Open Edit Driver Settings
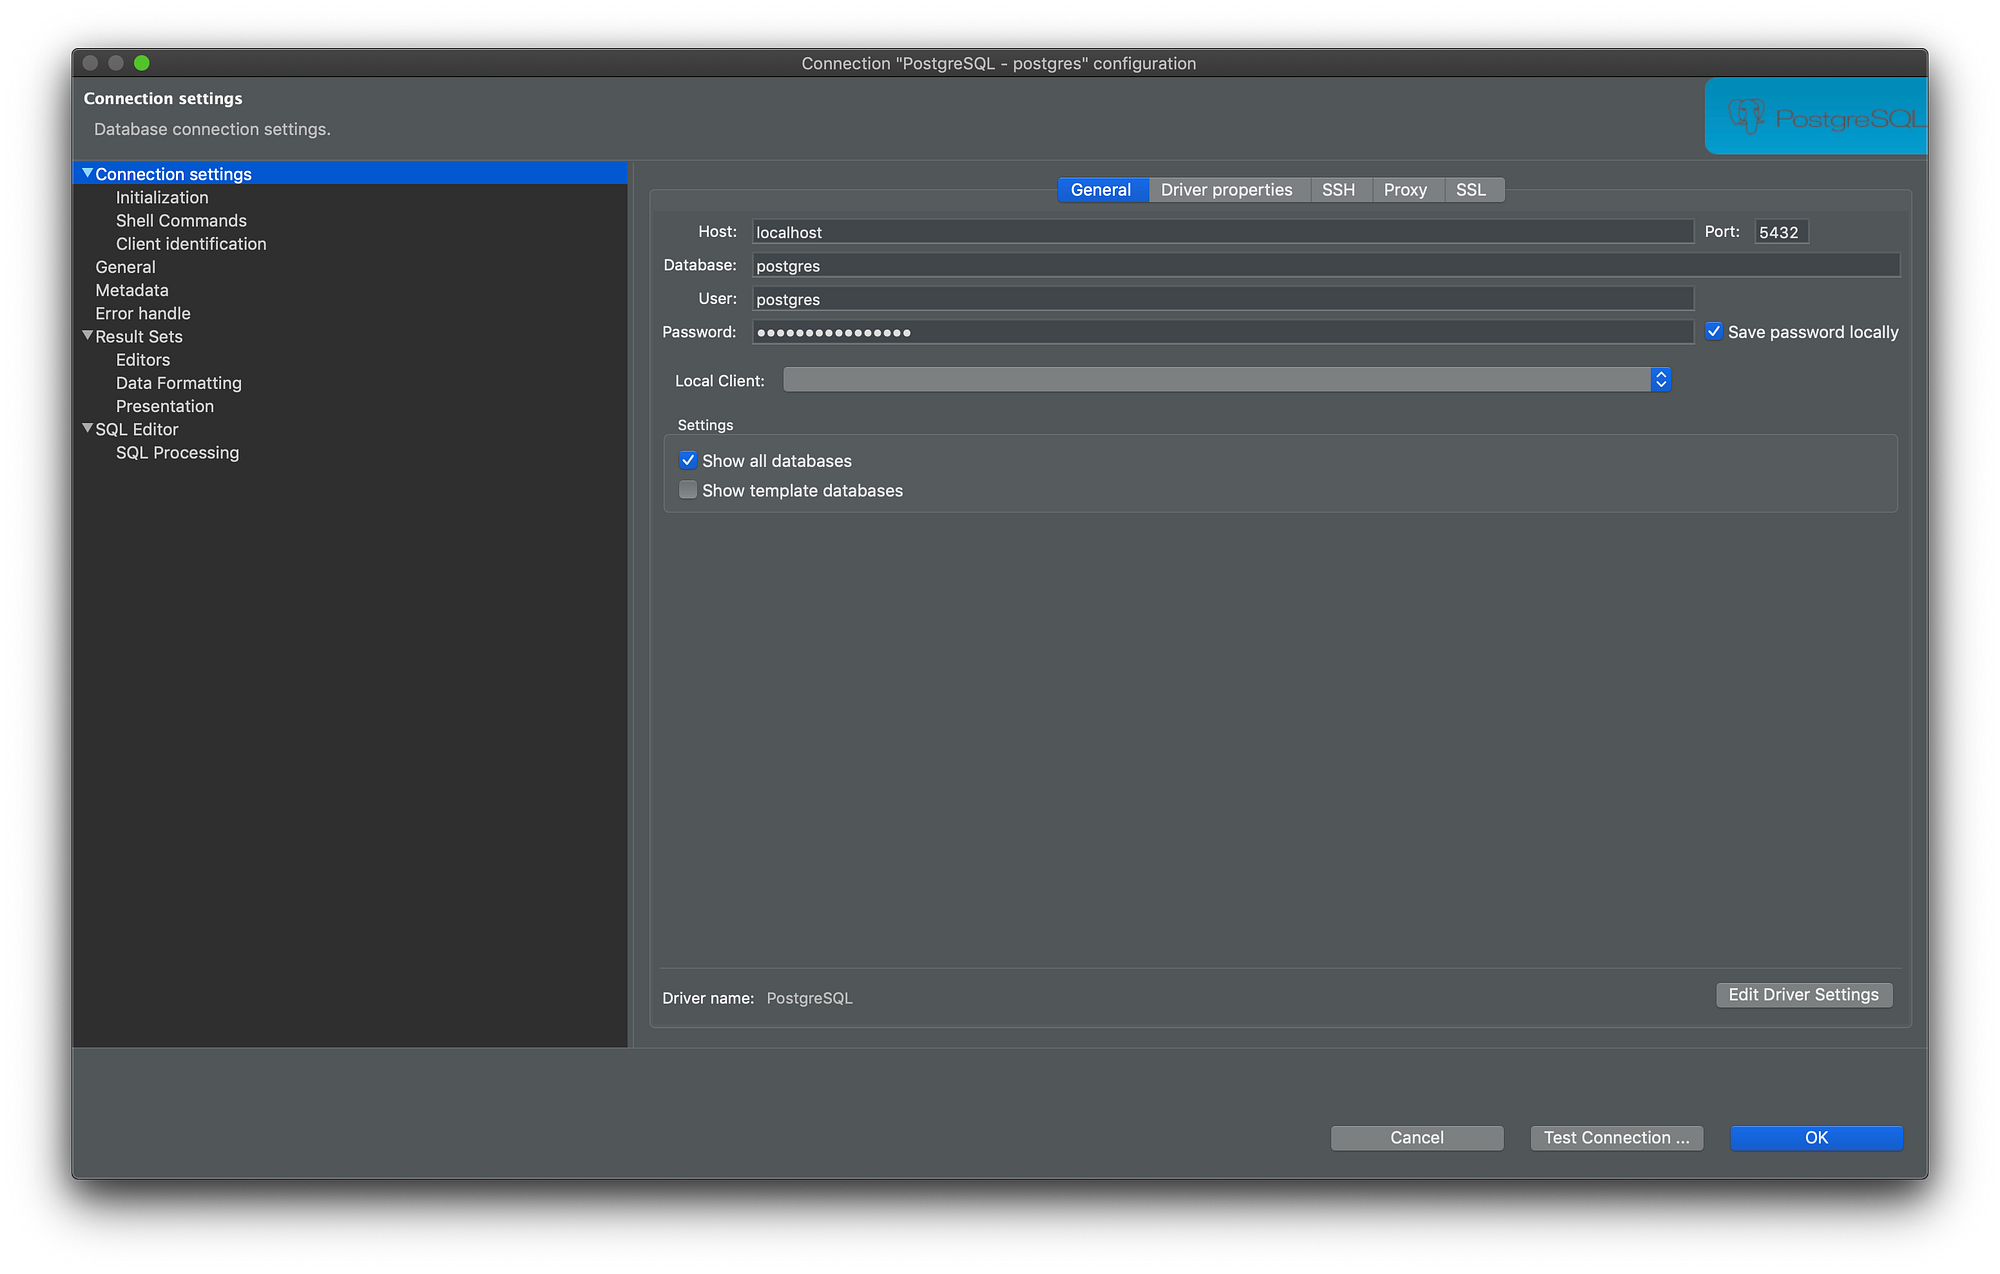2000x1274 pixels. tap(1804, 994)
